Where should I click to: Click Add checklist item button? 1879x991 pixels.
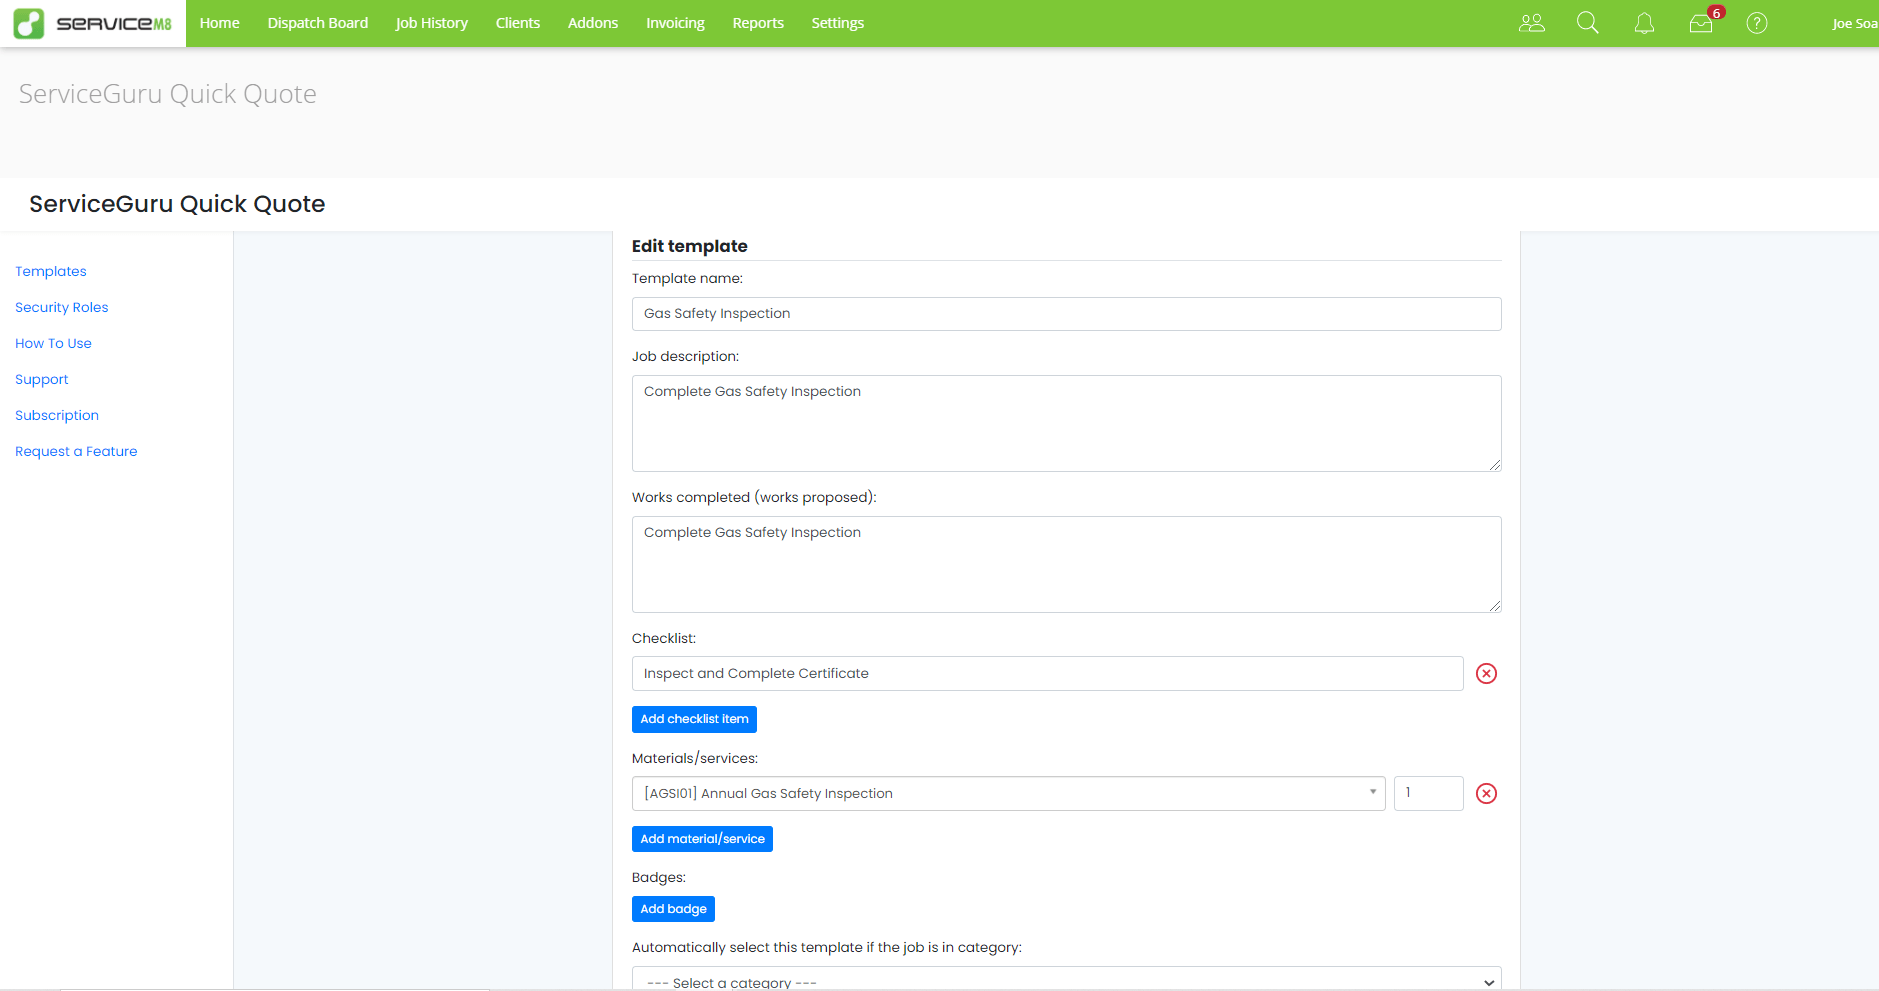(x=694, y=720)
